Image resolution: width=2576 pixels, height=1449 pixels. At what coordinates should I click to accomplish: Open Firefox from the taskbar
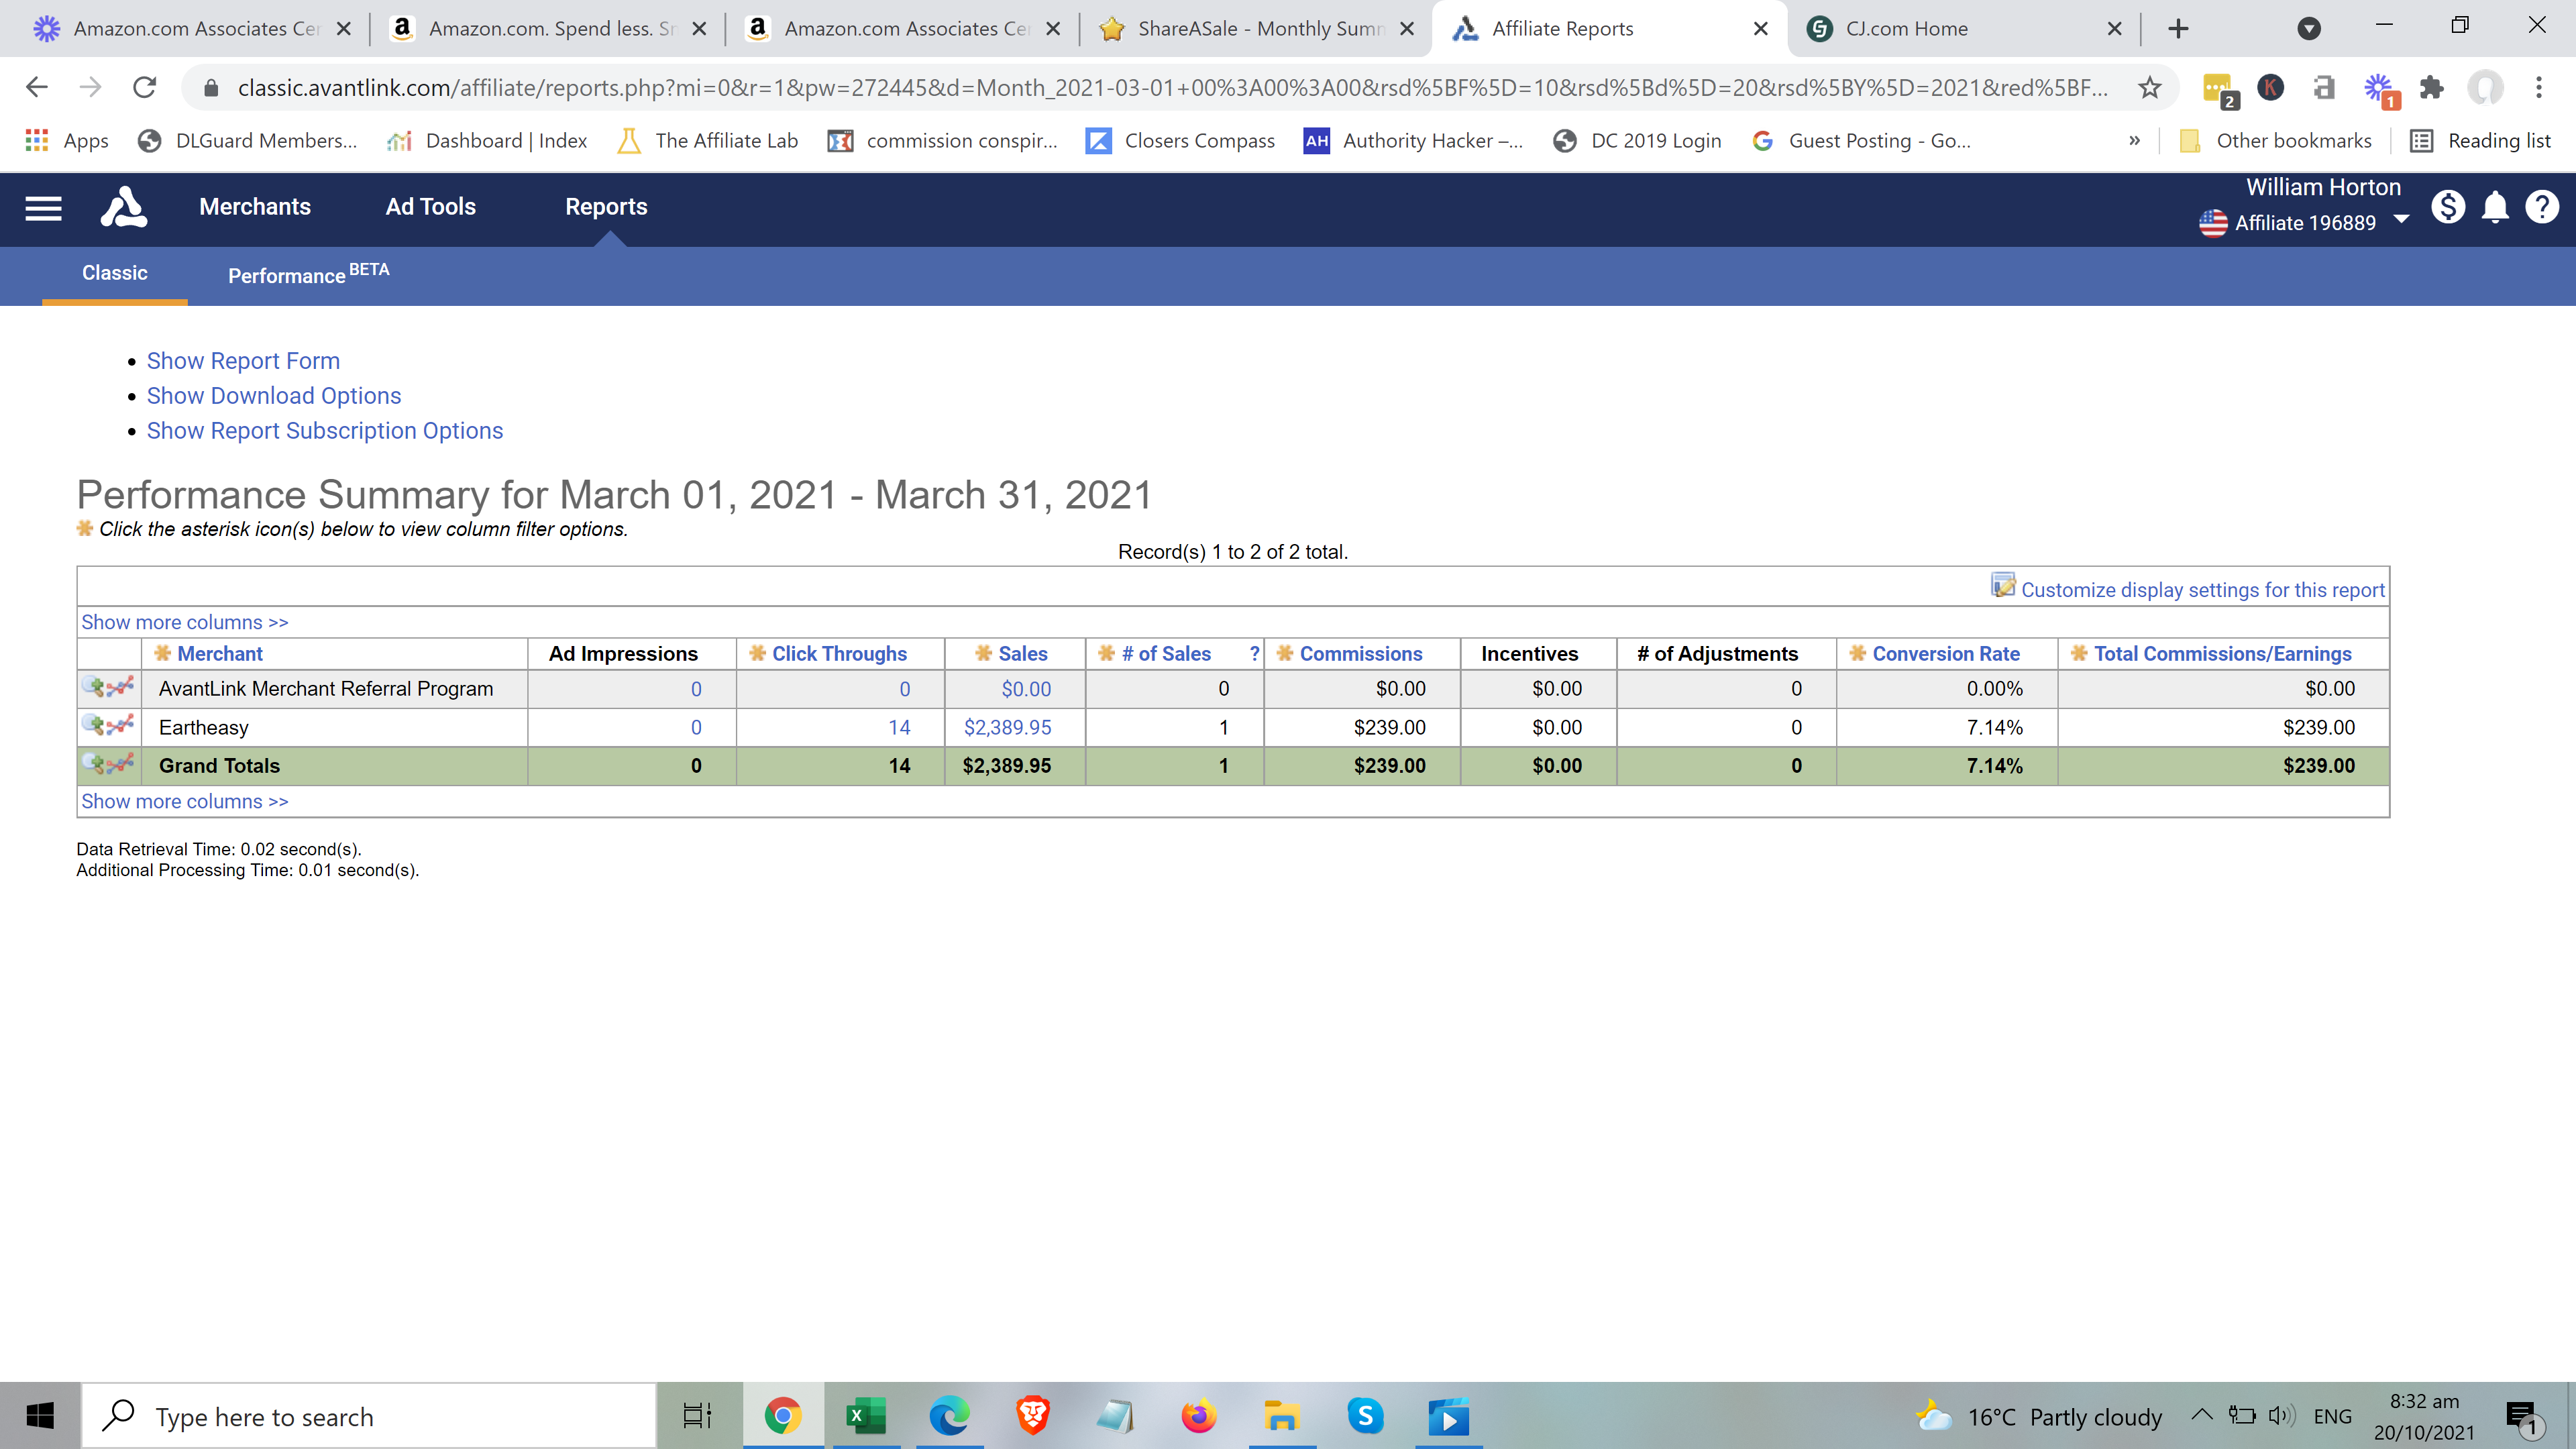coord(1198,1416)
